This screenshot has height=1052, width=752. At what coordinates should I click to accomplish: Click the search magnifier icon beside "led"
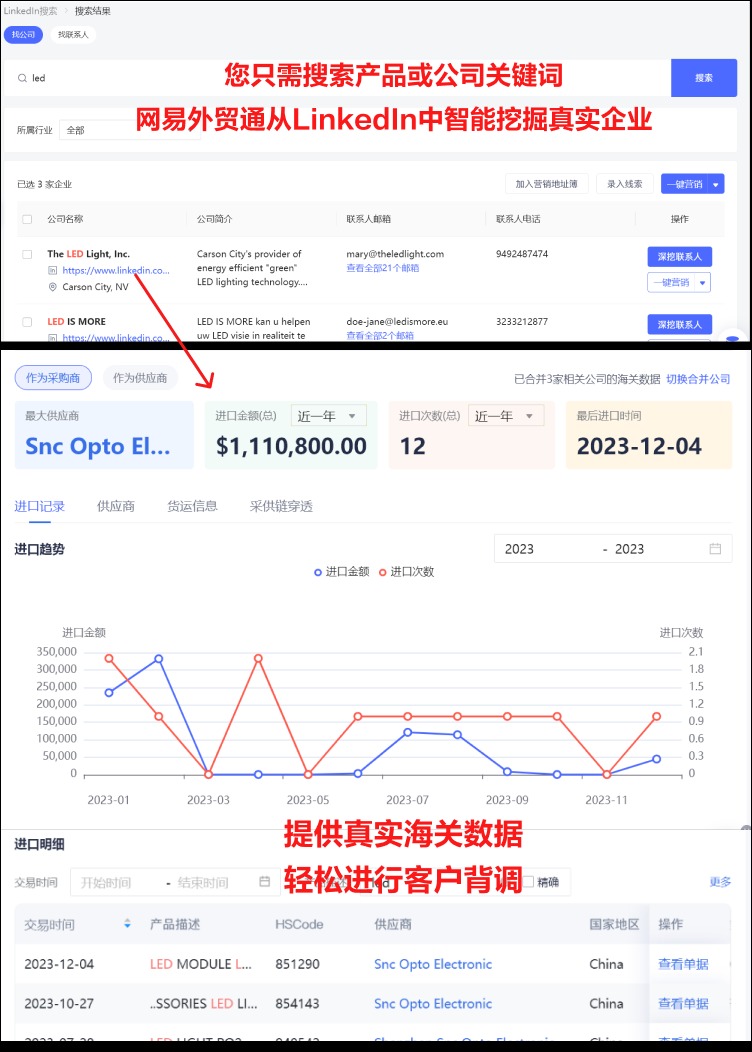(x=22, y=78)
